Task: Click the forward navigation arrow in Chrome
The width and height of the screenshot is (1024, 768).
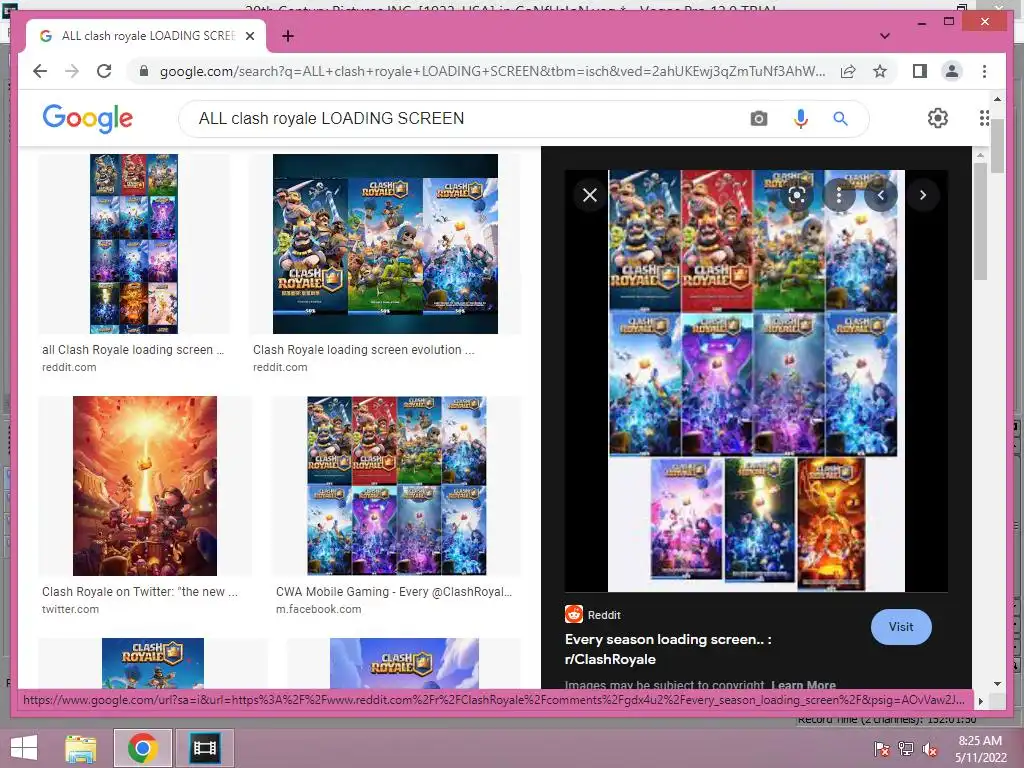Action: pyautogui.click(x=72, y=71)
